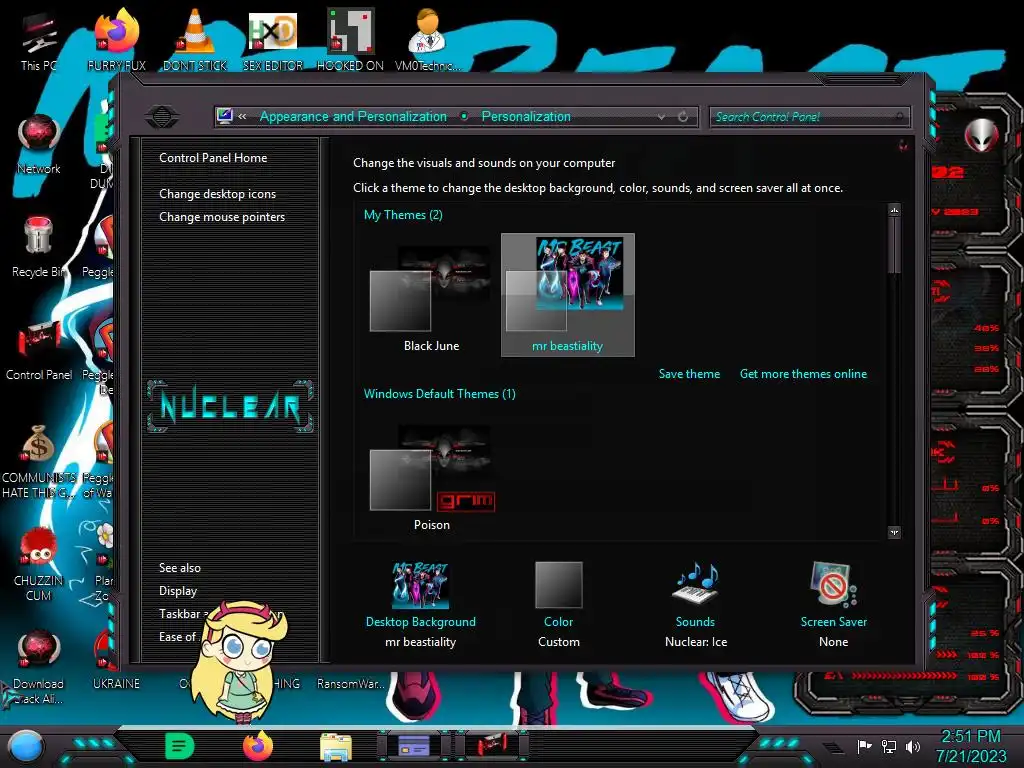Open the Control Panel desktop icon
This screenshot has height=768, width=1024.
click(x=39, y=350)
